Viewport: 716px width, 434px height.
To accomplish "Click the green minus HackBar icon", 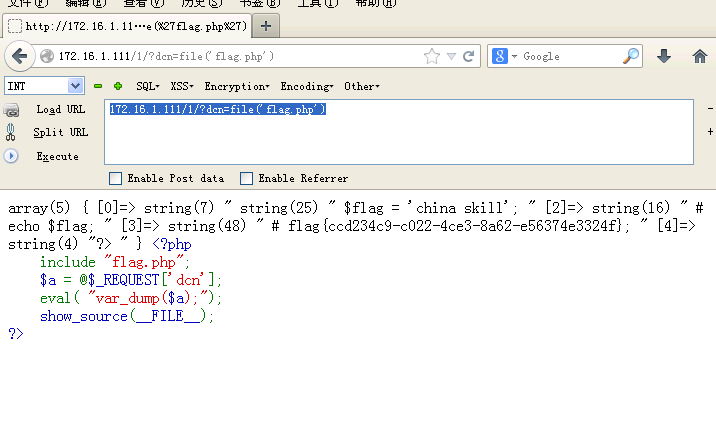I will (98, 86).
